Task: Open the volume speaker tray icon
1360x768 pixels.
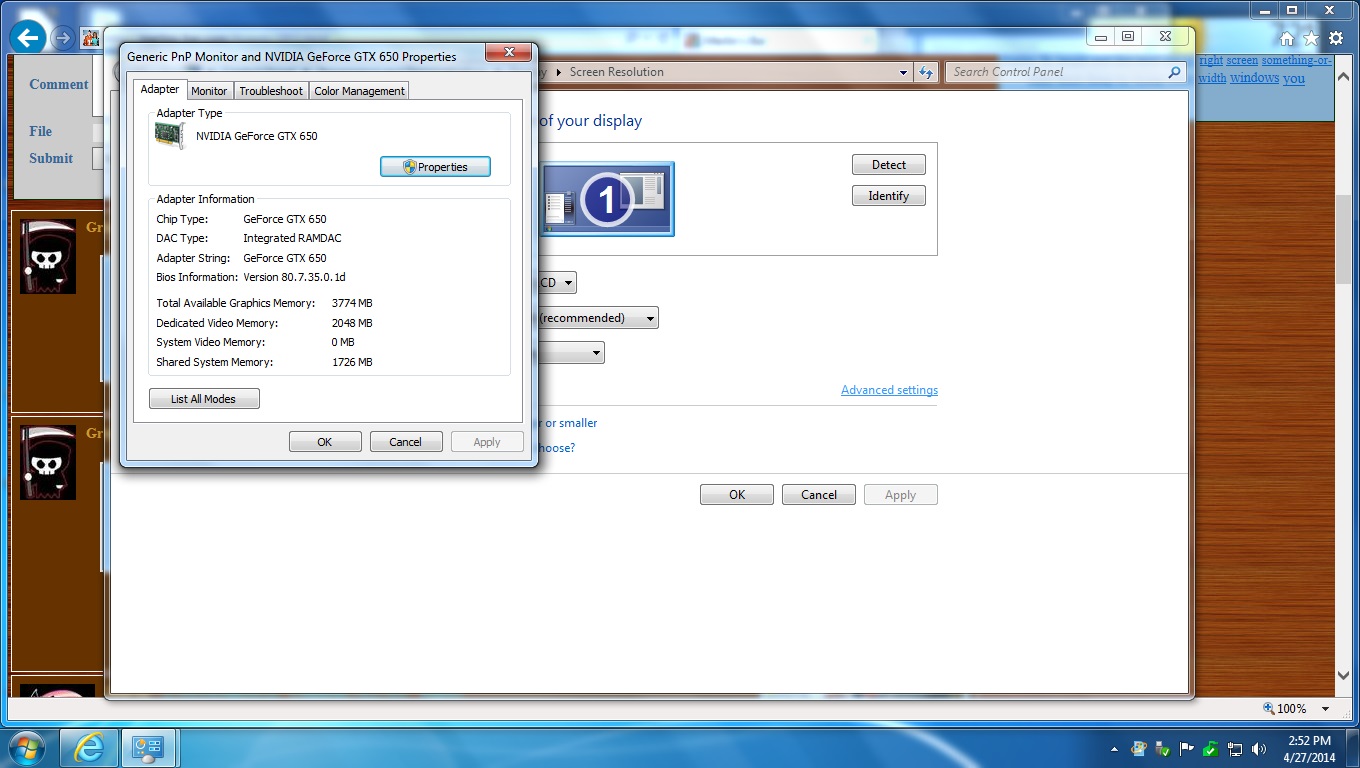Action: click(1259, 748)
